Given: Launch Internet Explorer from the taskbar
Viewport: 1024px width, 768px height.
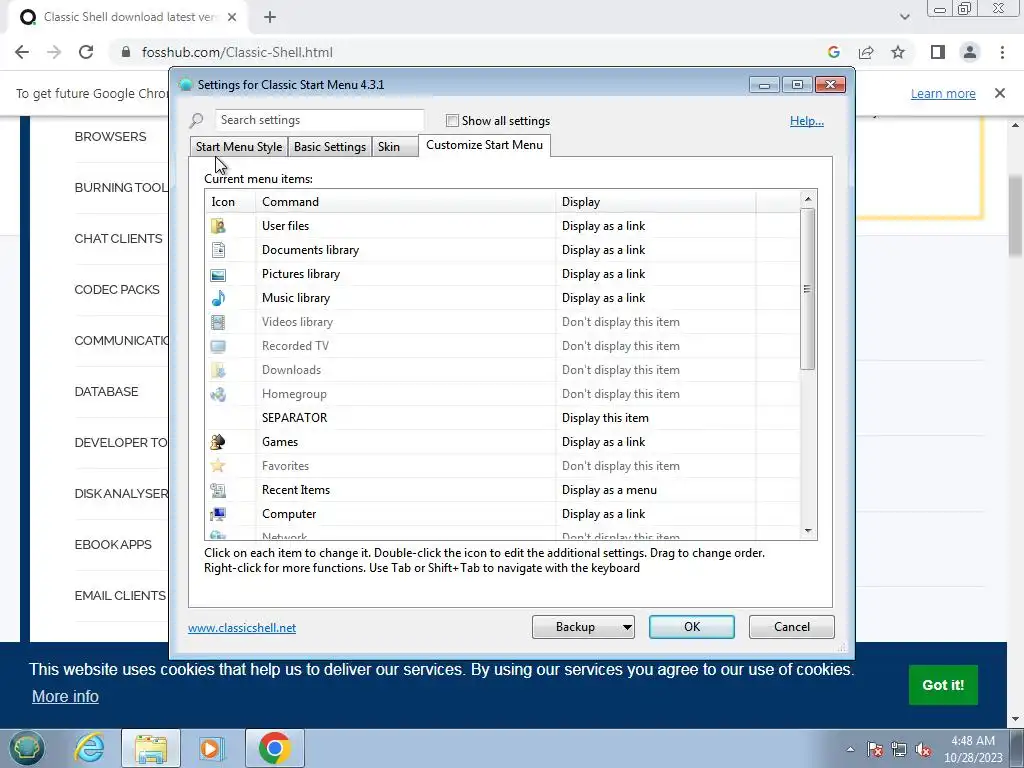Looking at the screenshot, I should 89,748.
